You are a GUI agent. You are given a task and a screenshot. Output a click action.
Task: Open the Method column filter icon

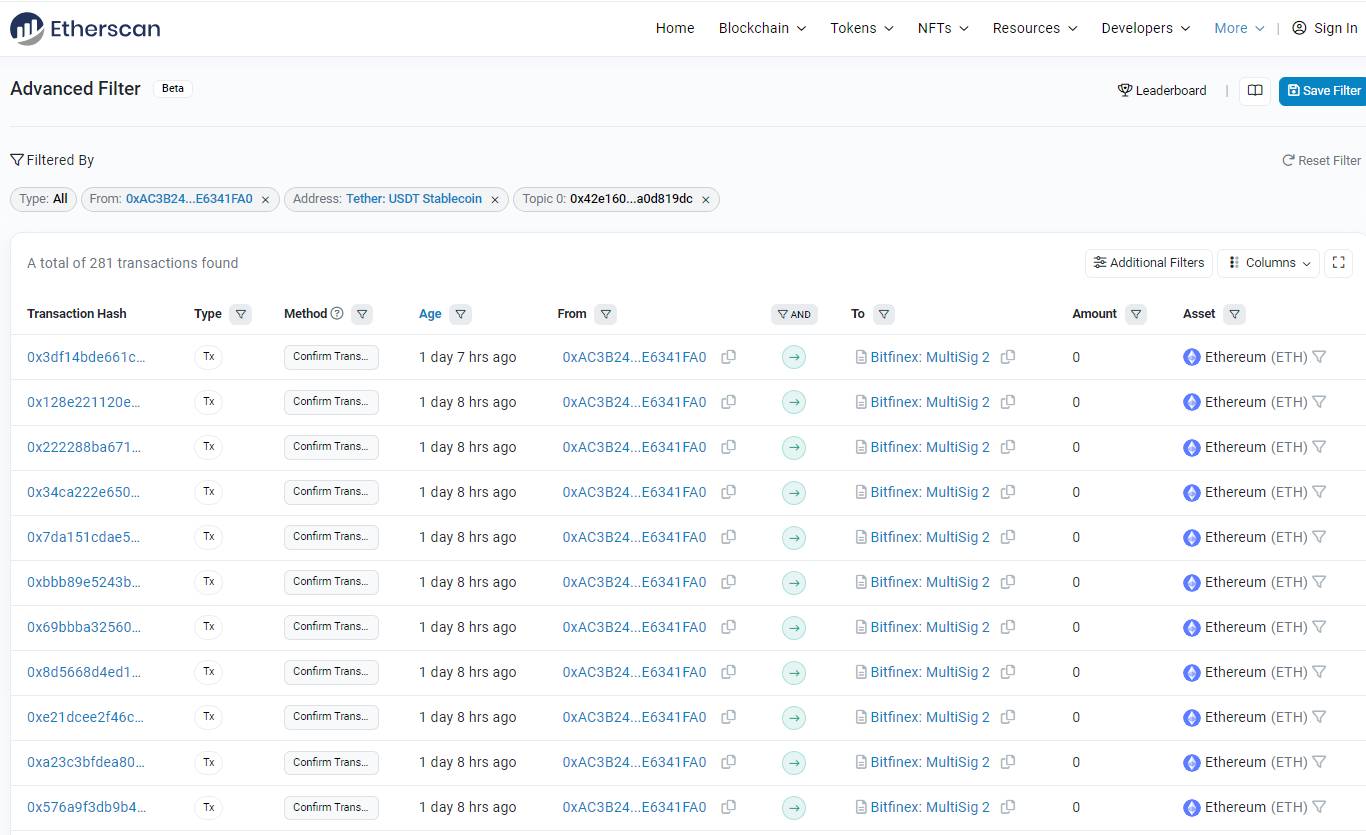tap(362, 314)
